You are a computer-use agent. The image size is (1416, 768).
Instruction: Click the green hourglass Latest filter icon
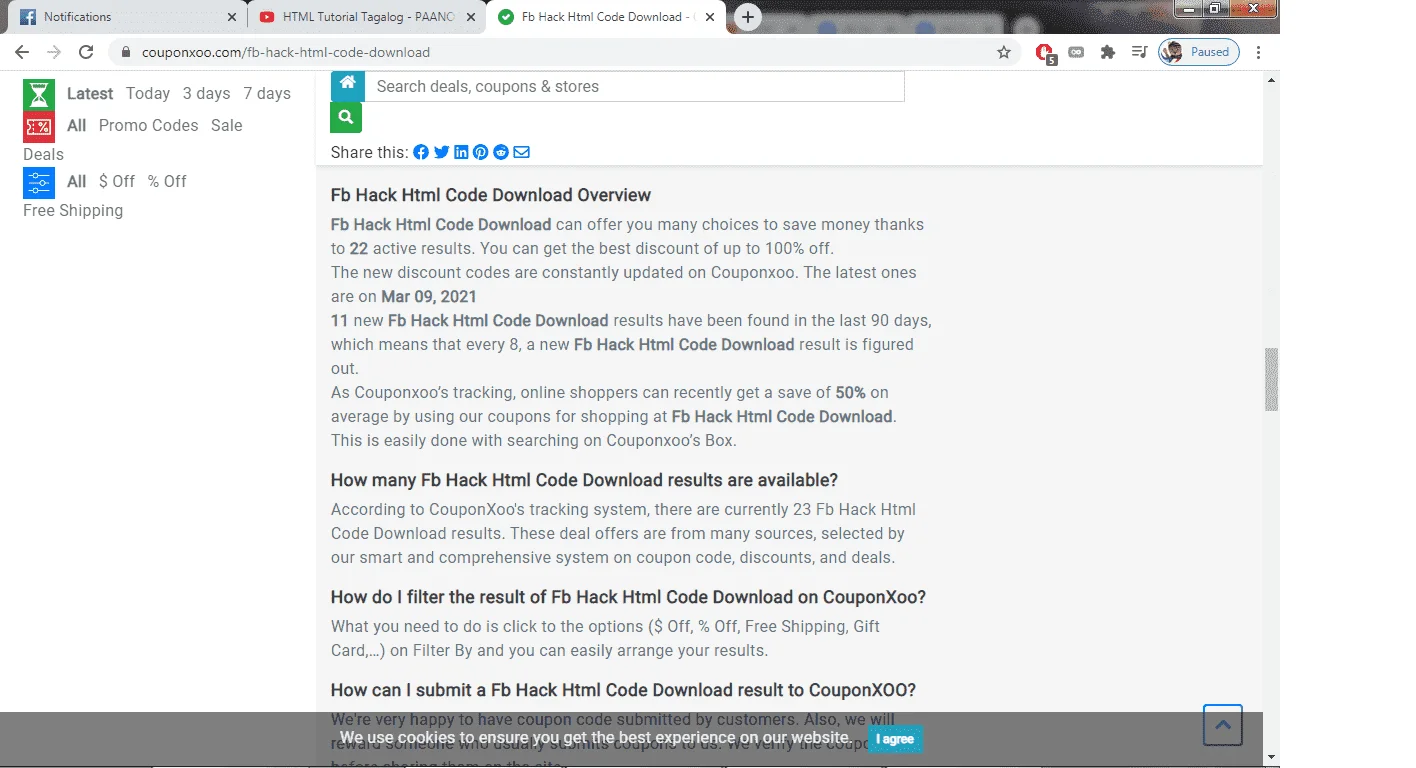click(39, 94)
